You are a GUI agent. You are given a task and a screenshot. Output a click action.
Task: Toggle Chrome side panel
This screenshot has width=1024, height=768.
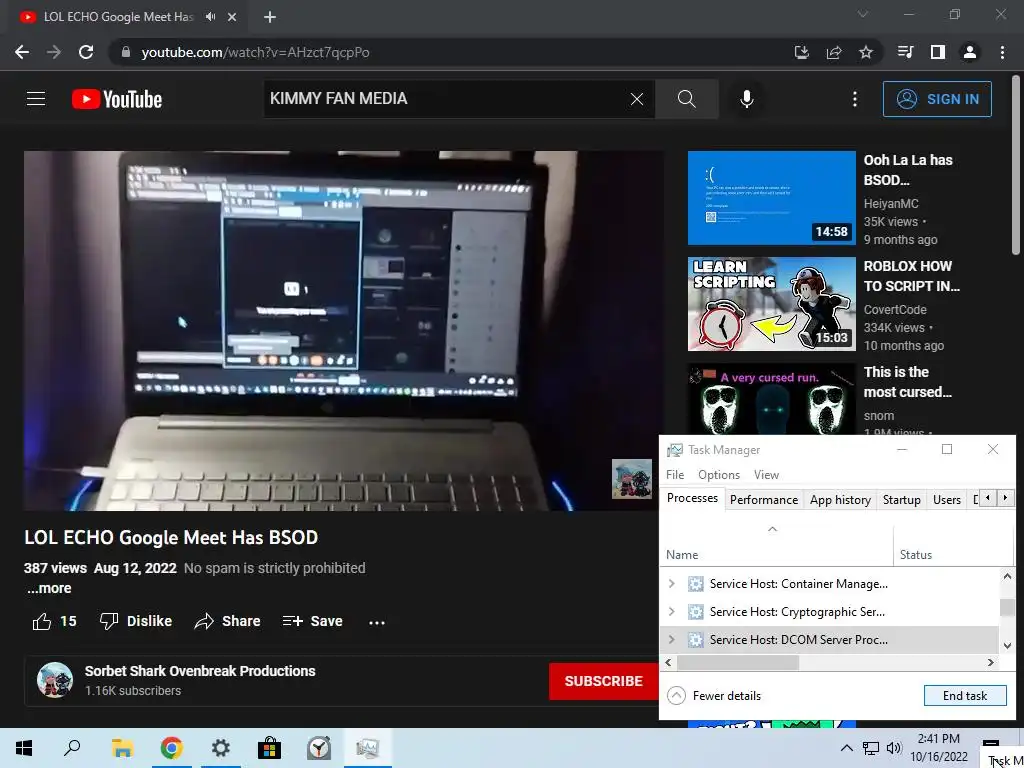tap(938, 52)
